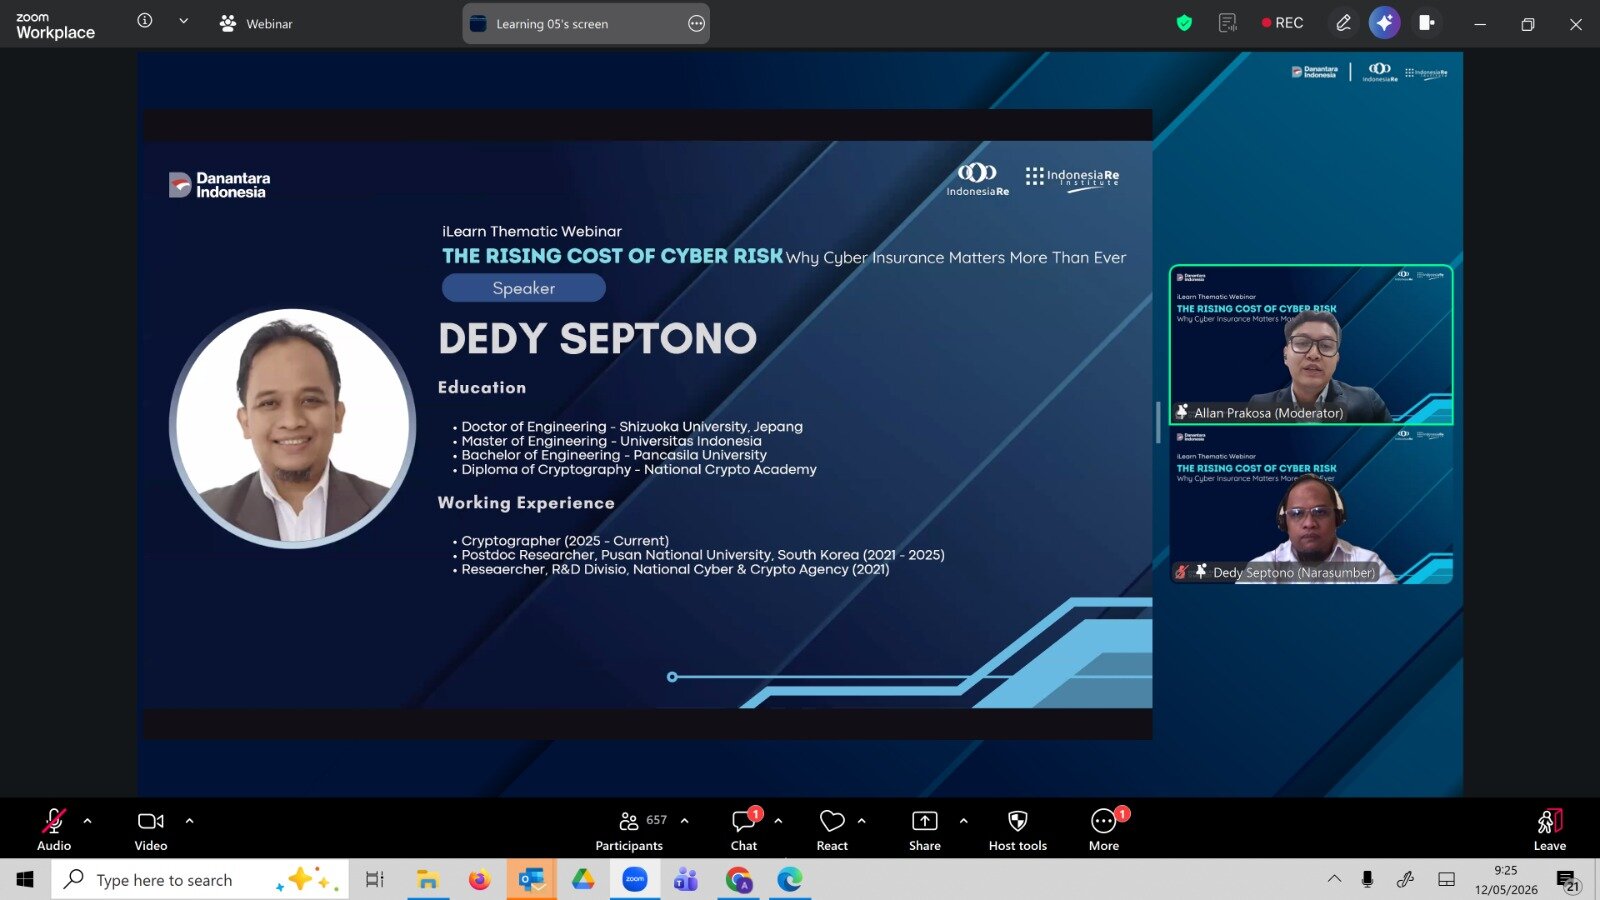This screenshot has height=900, width=1600.
Task: Switch to Zoom taskbar icon
Action: (x=635, y=879)
